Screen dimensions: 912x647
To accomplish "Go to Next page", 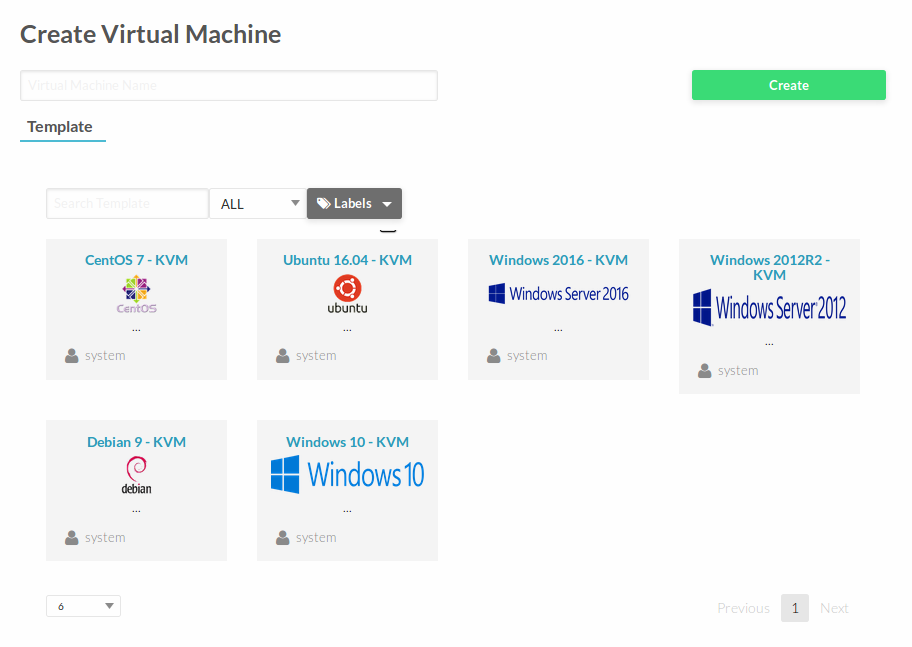I will tap(834, 608).
